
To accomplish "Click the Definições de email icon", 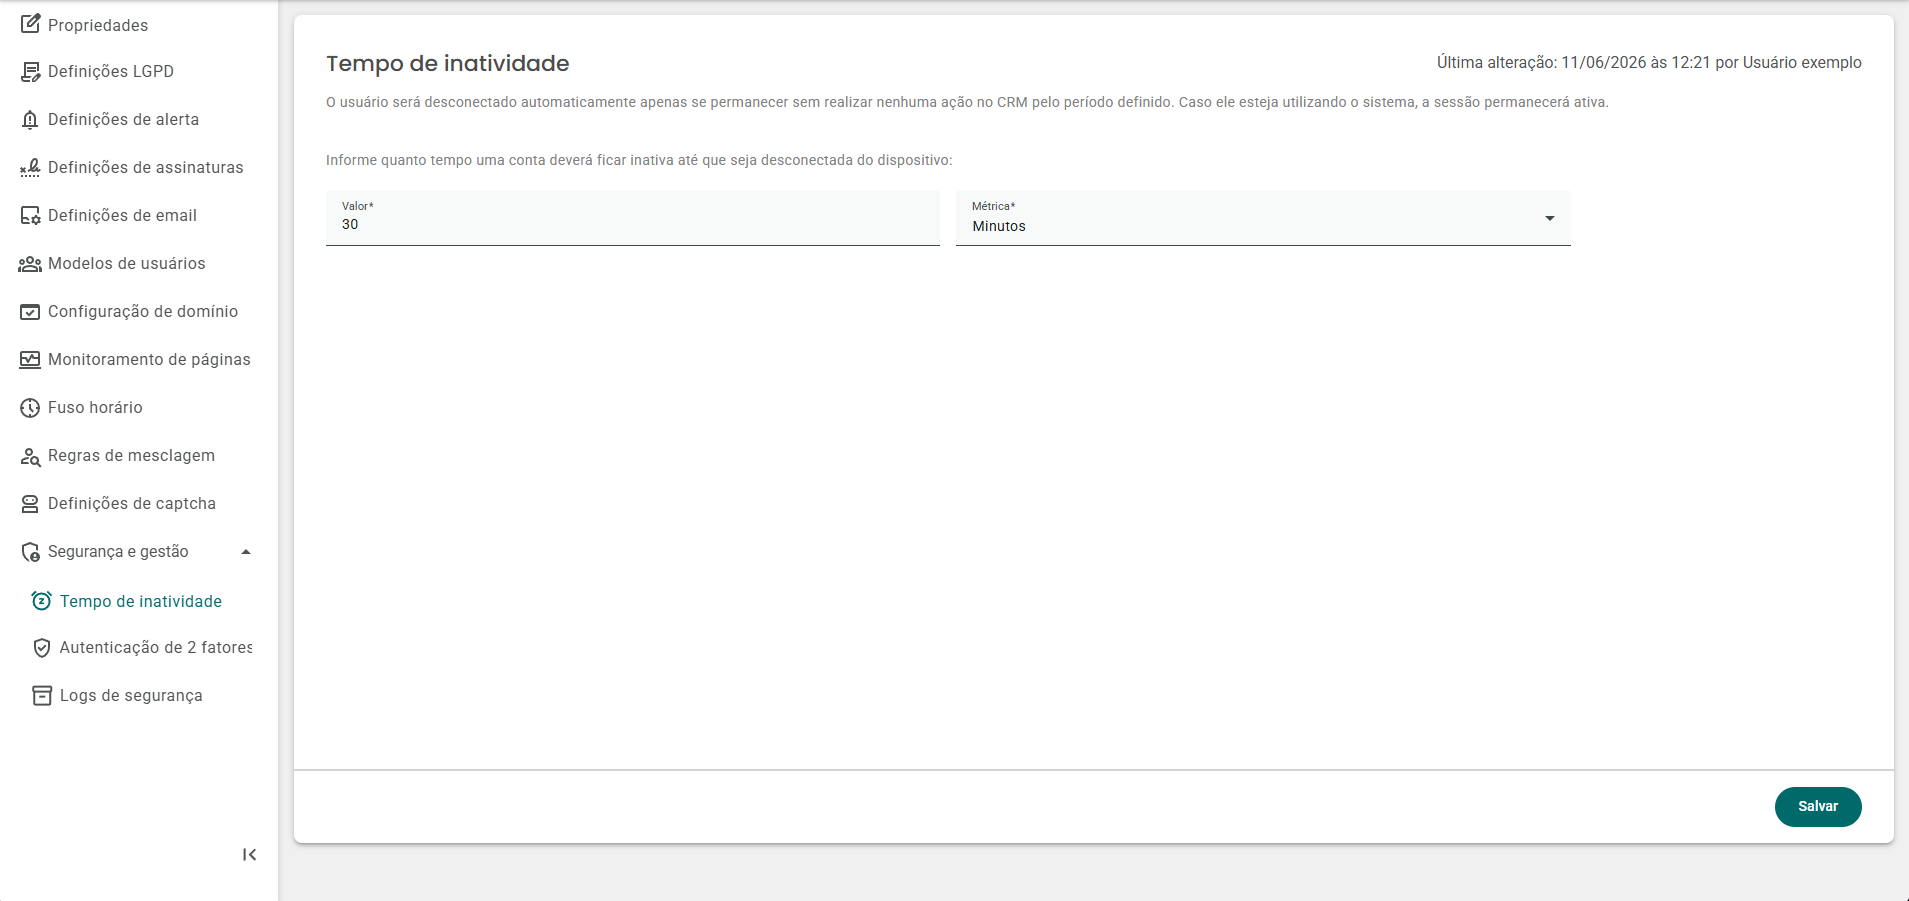I will tap(30, 216).
